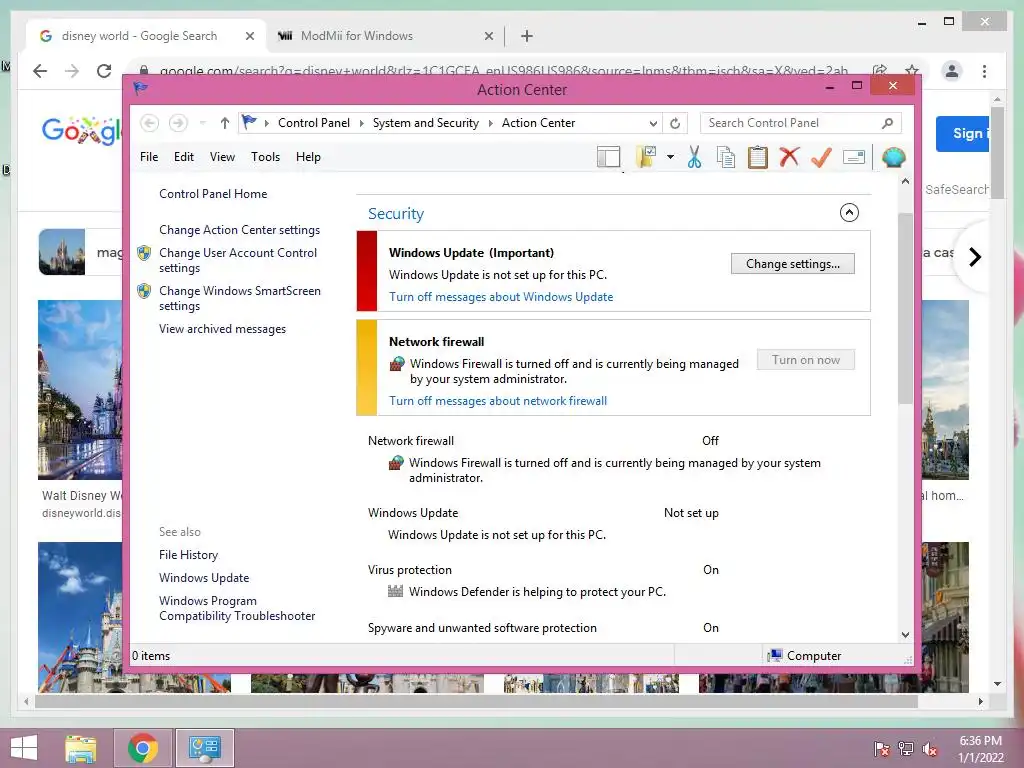This screenshot has width=1024, height=768.
Task: Open Windows Update under See also
Action: [x=204, y=577]
